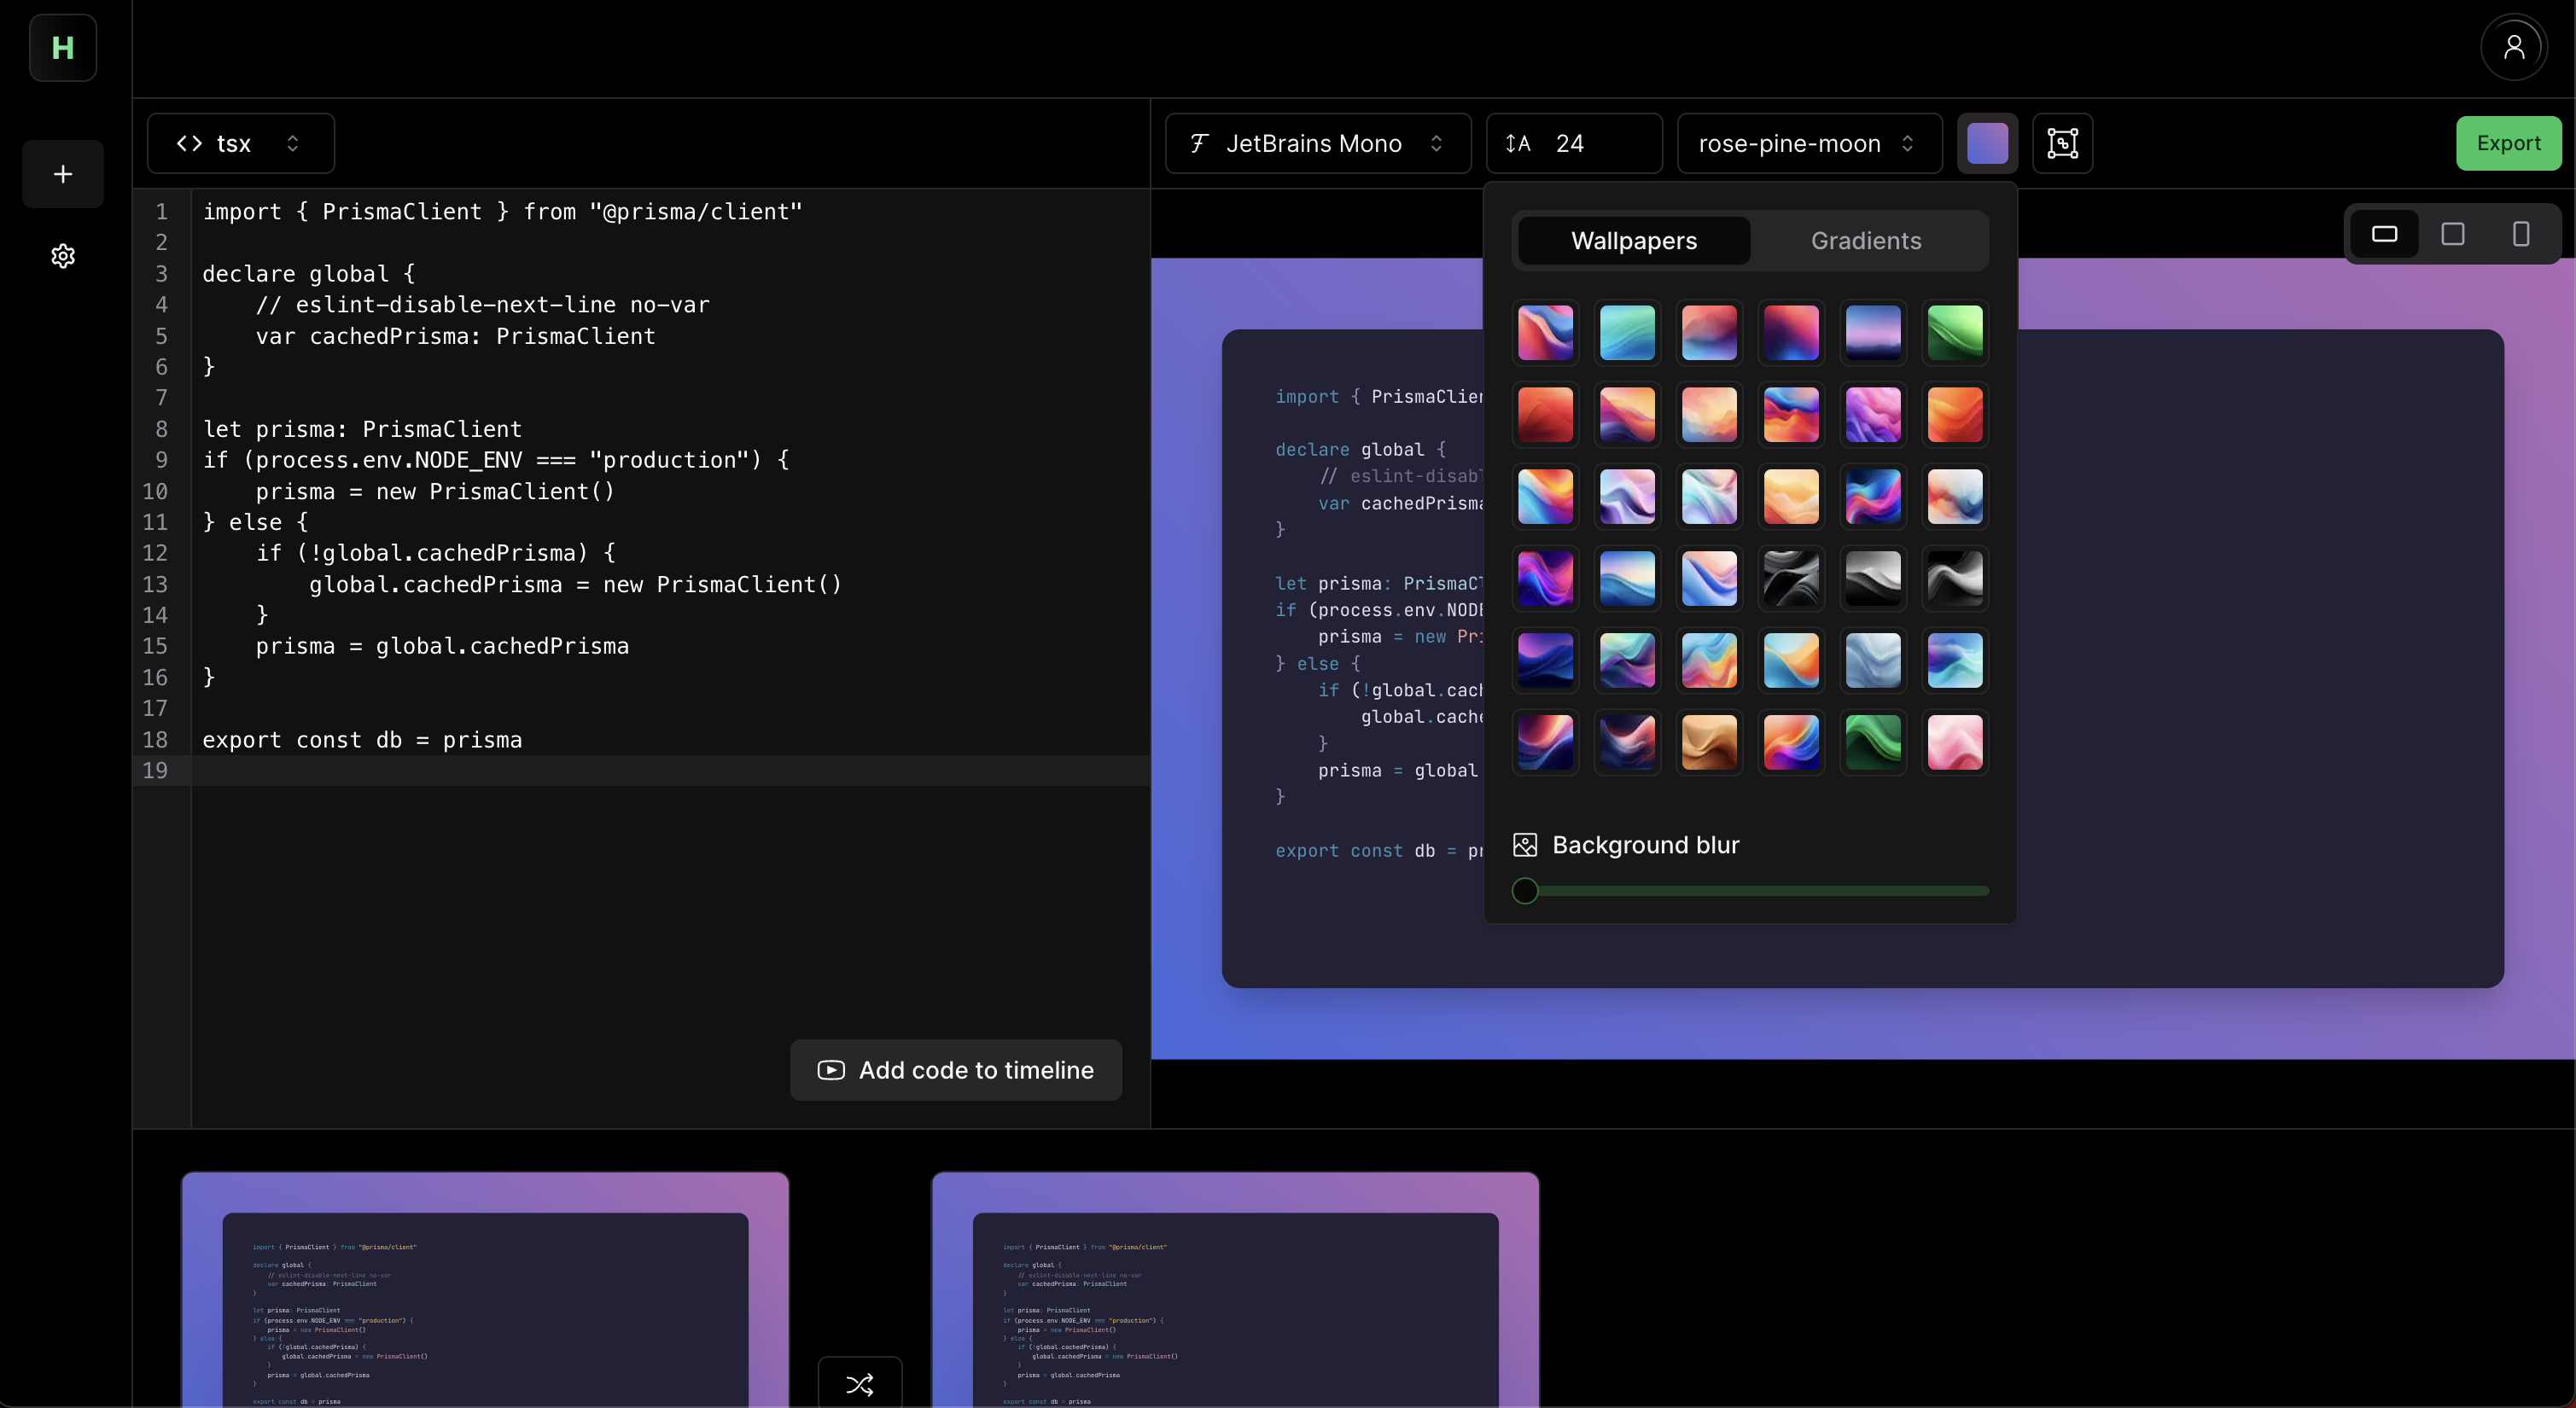Select the first timeline slide thumbnail
The height and width of the screenshot is (1408, 2576).
coord(485,1290)
